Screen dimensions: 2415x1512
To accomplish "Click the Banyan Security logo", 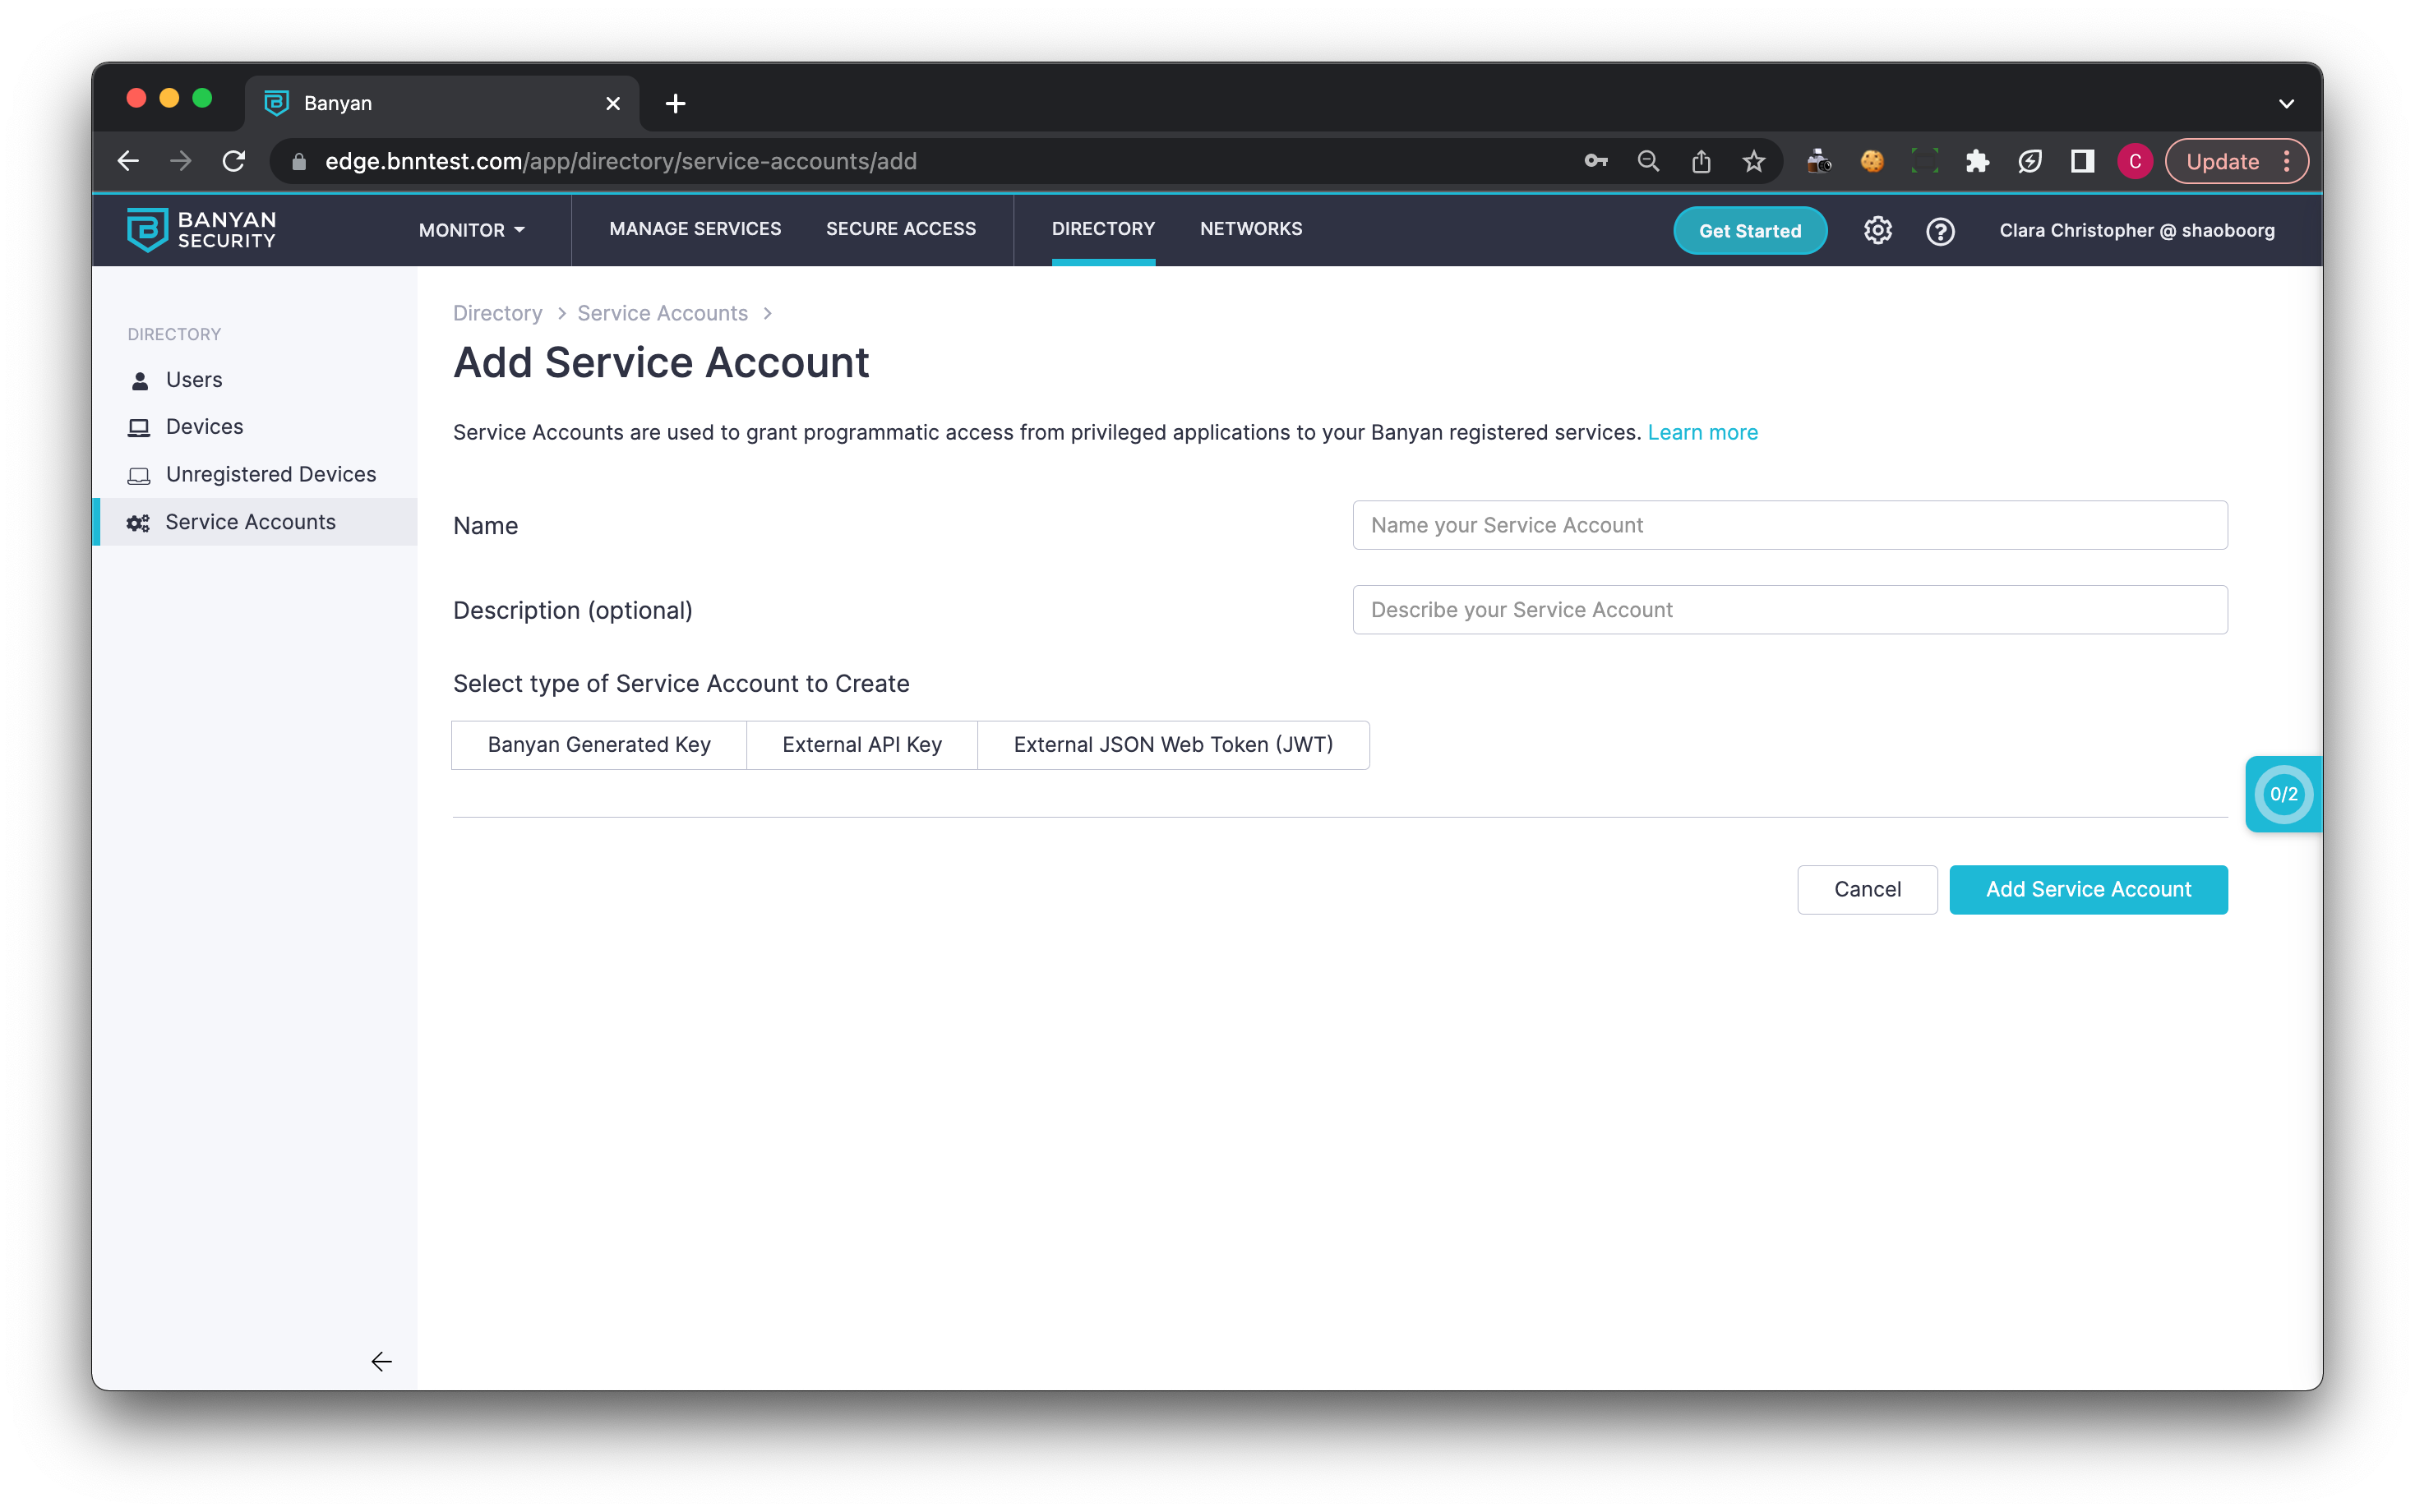I will click(201, 230).
